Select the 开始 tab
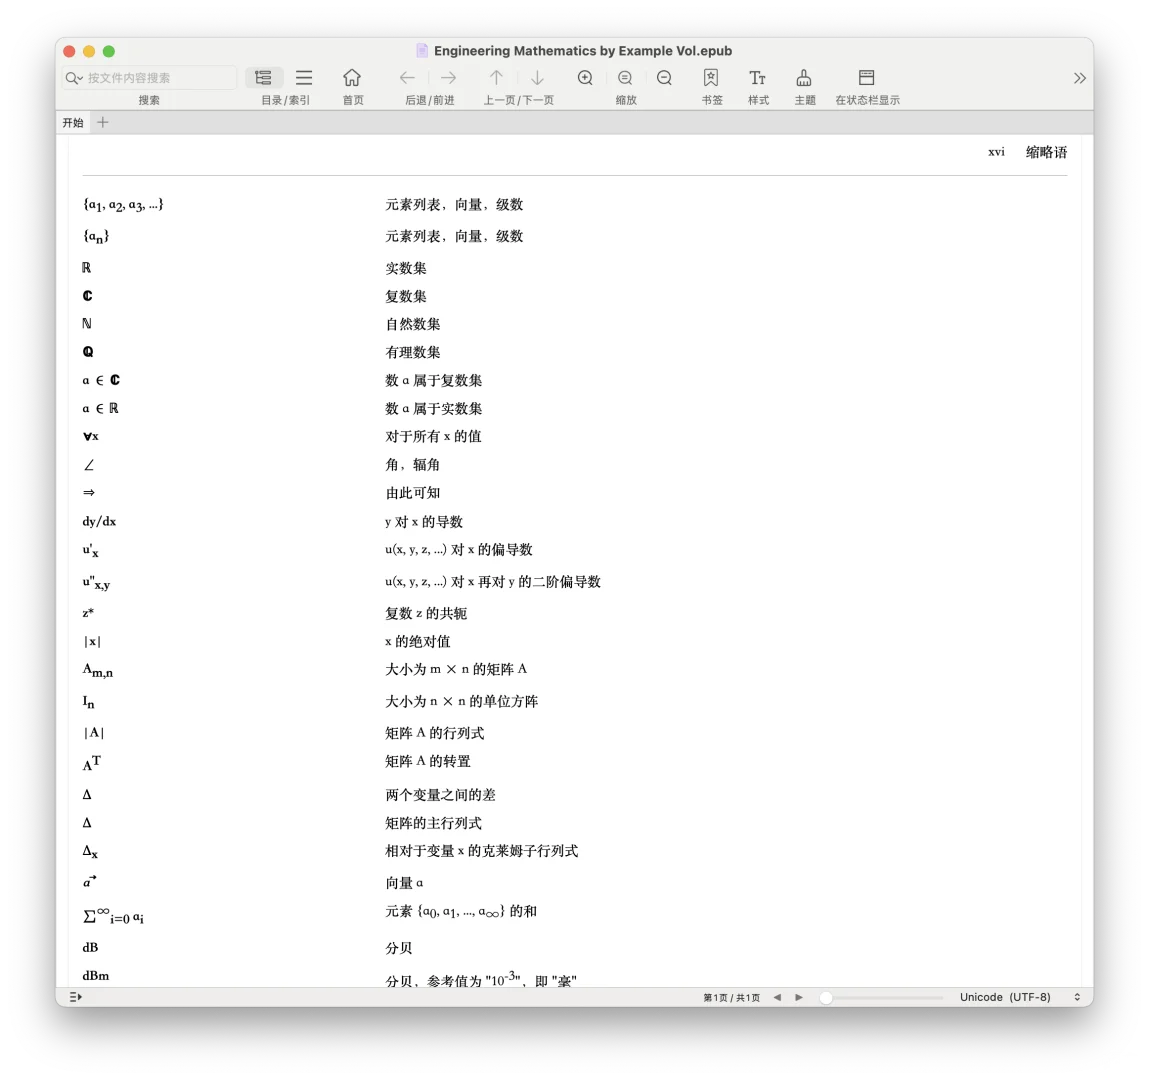 point(73,122)
